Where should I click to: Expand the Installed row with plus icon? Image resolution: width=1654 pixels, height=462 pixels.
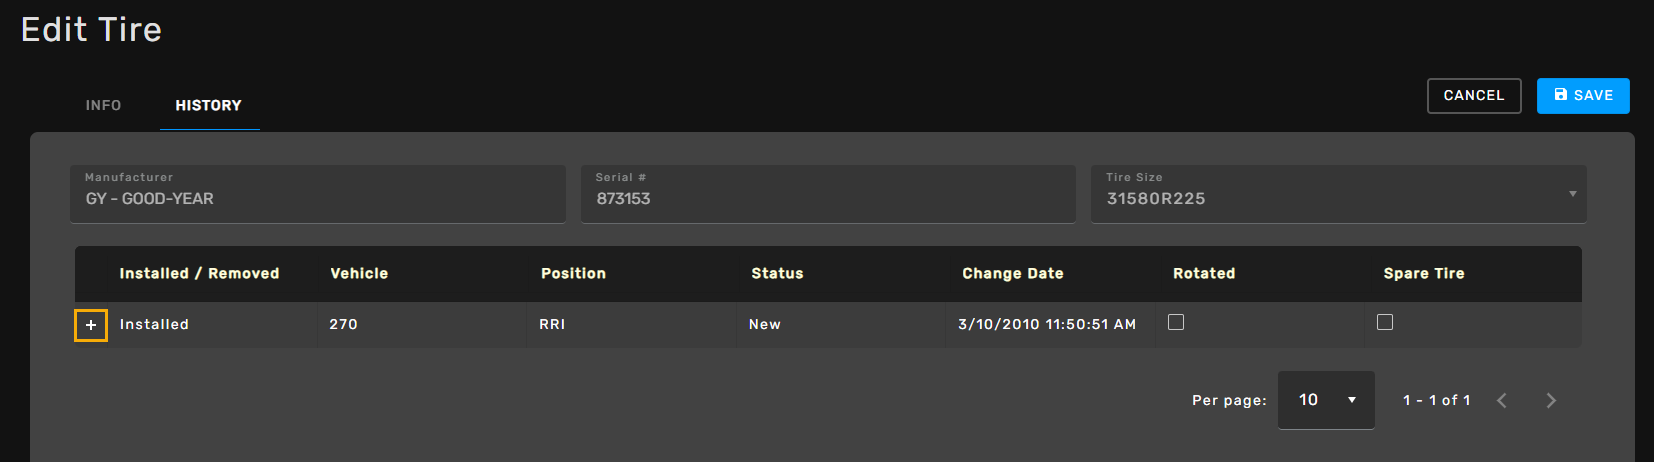91,325
